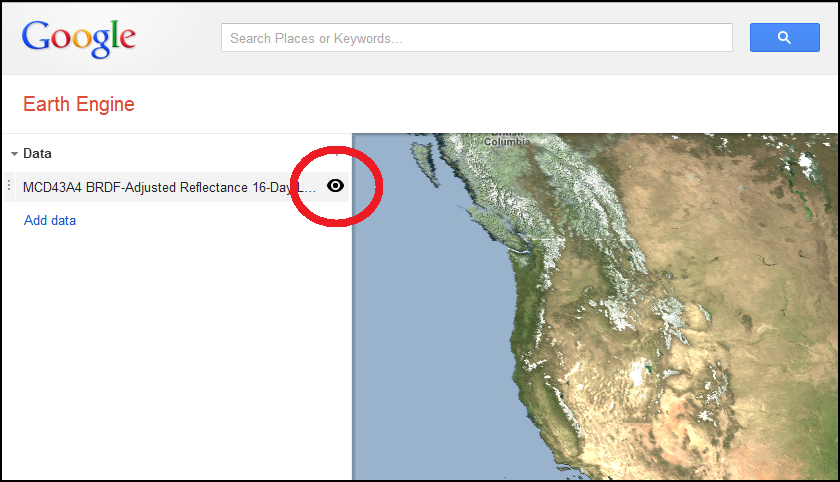Click the Data section heading
Image resolution: width=840 pixels, height=482 pixels.
pyautogui.click(x=37, y=154)
